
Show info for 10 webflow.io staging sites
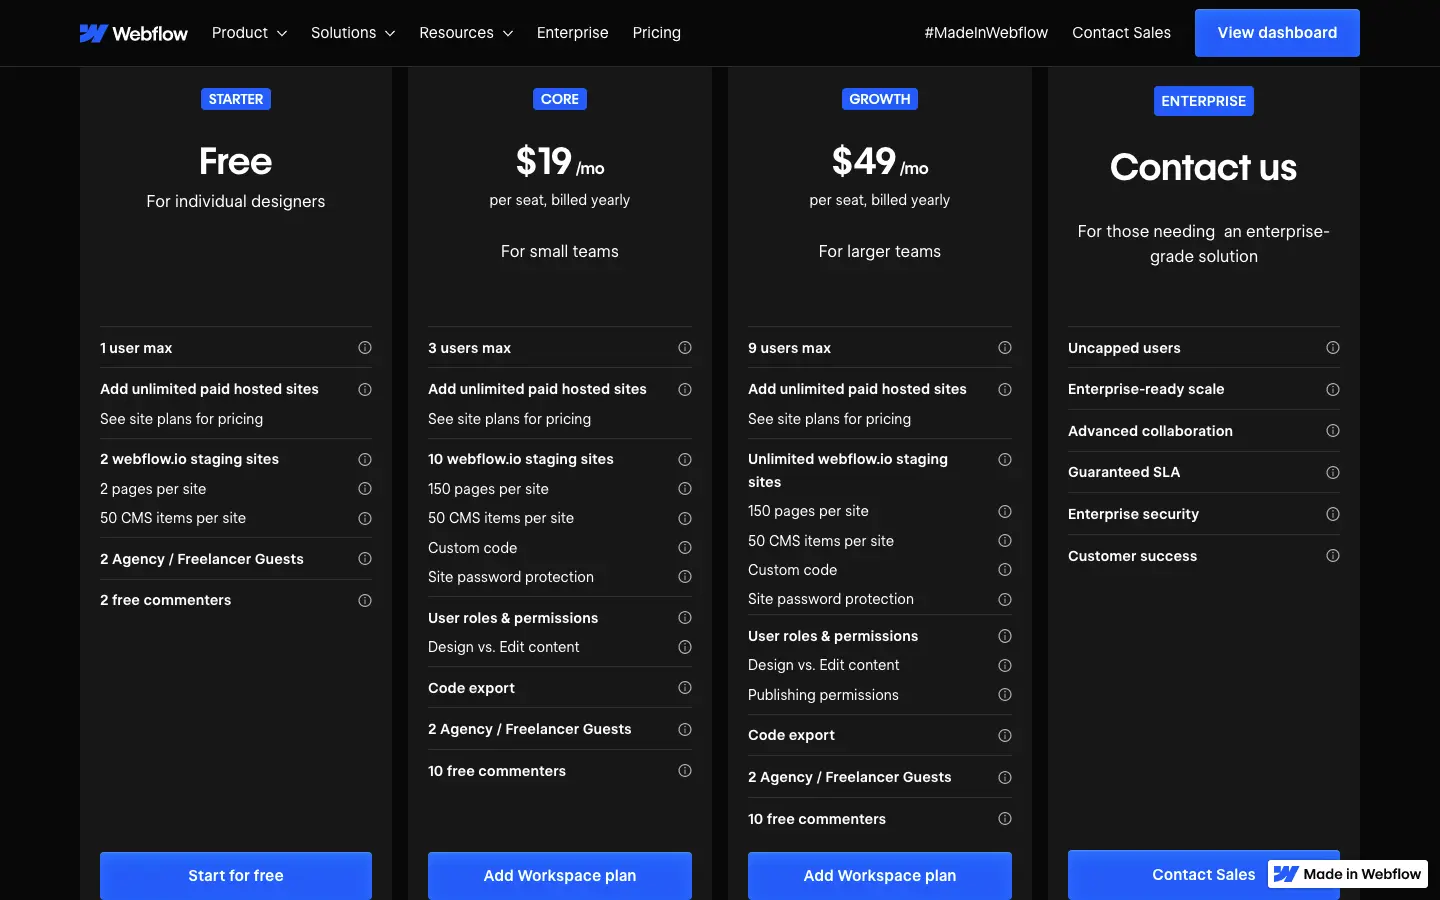685,460
